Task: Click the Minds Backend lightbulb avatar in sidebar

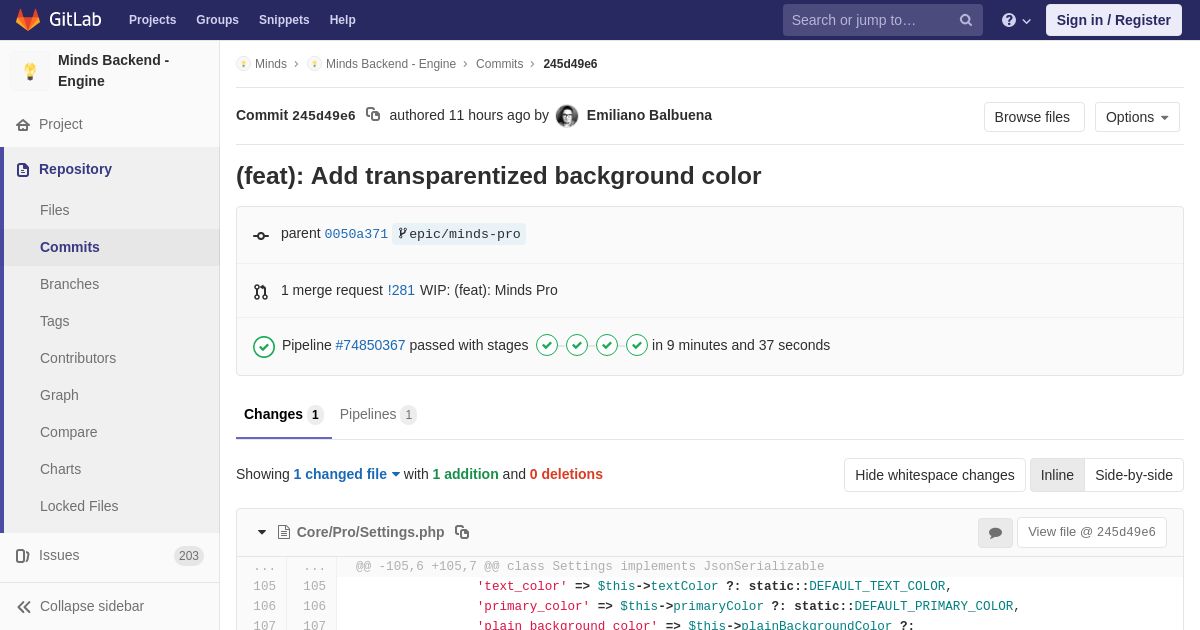Action: click(x=30, y=71)
